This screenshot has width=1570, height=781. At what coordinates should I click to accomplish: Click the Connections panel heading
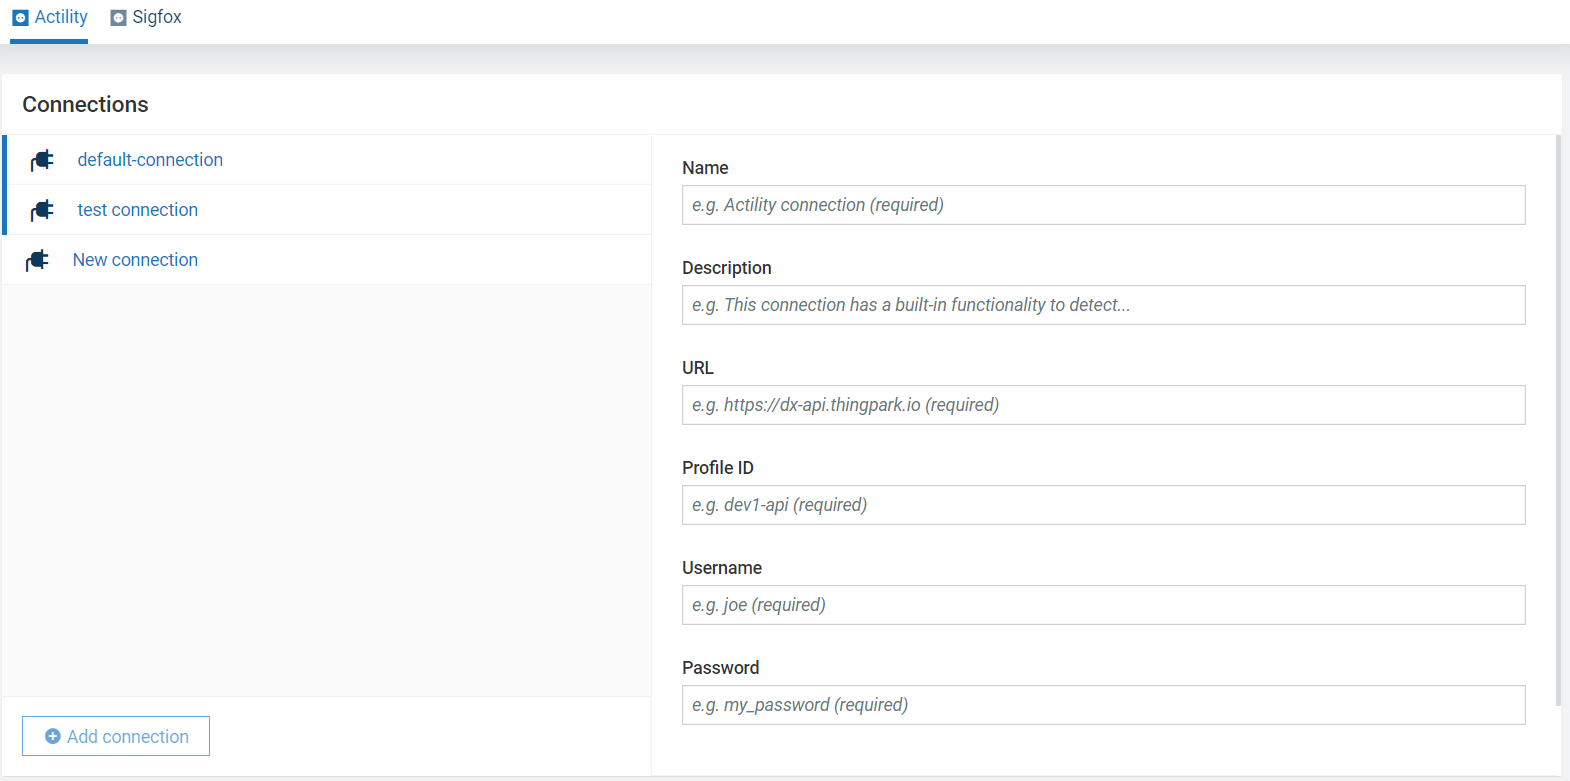pyautogui.click(x=85, y=105)
